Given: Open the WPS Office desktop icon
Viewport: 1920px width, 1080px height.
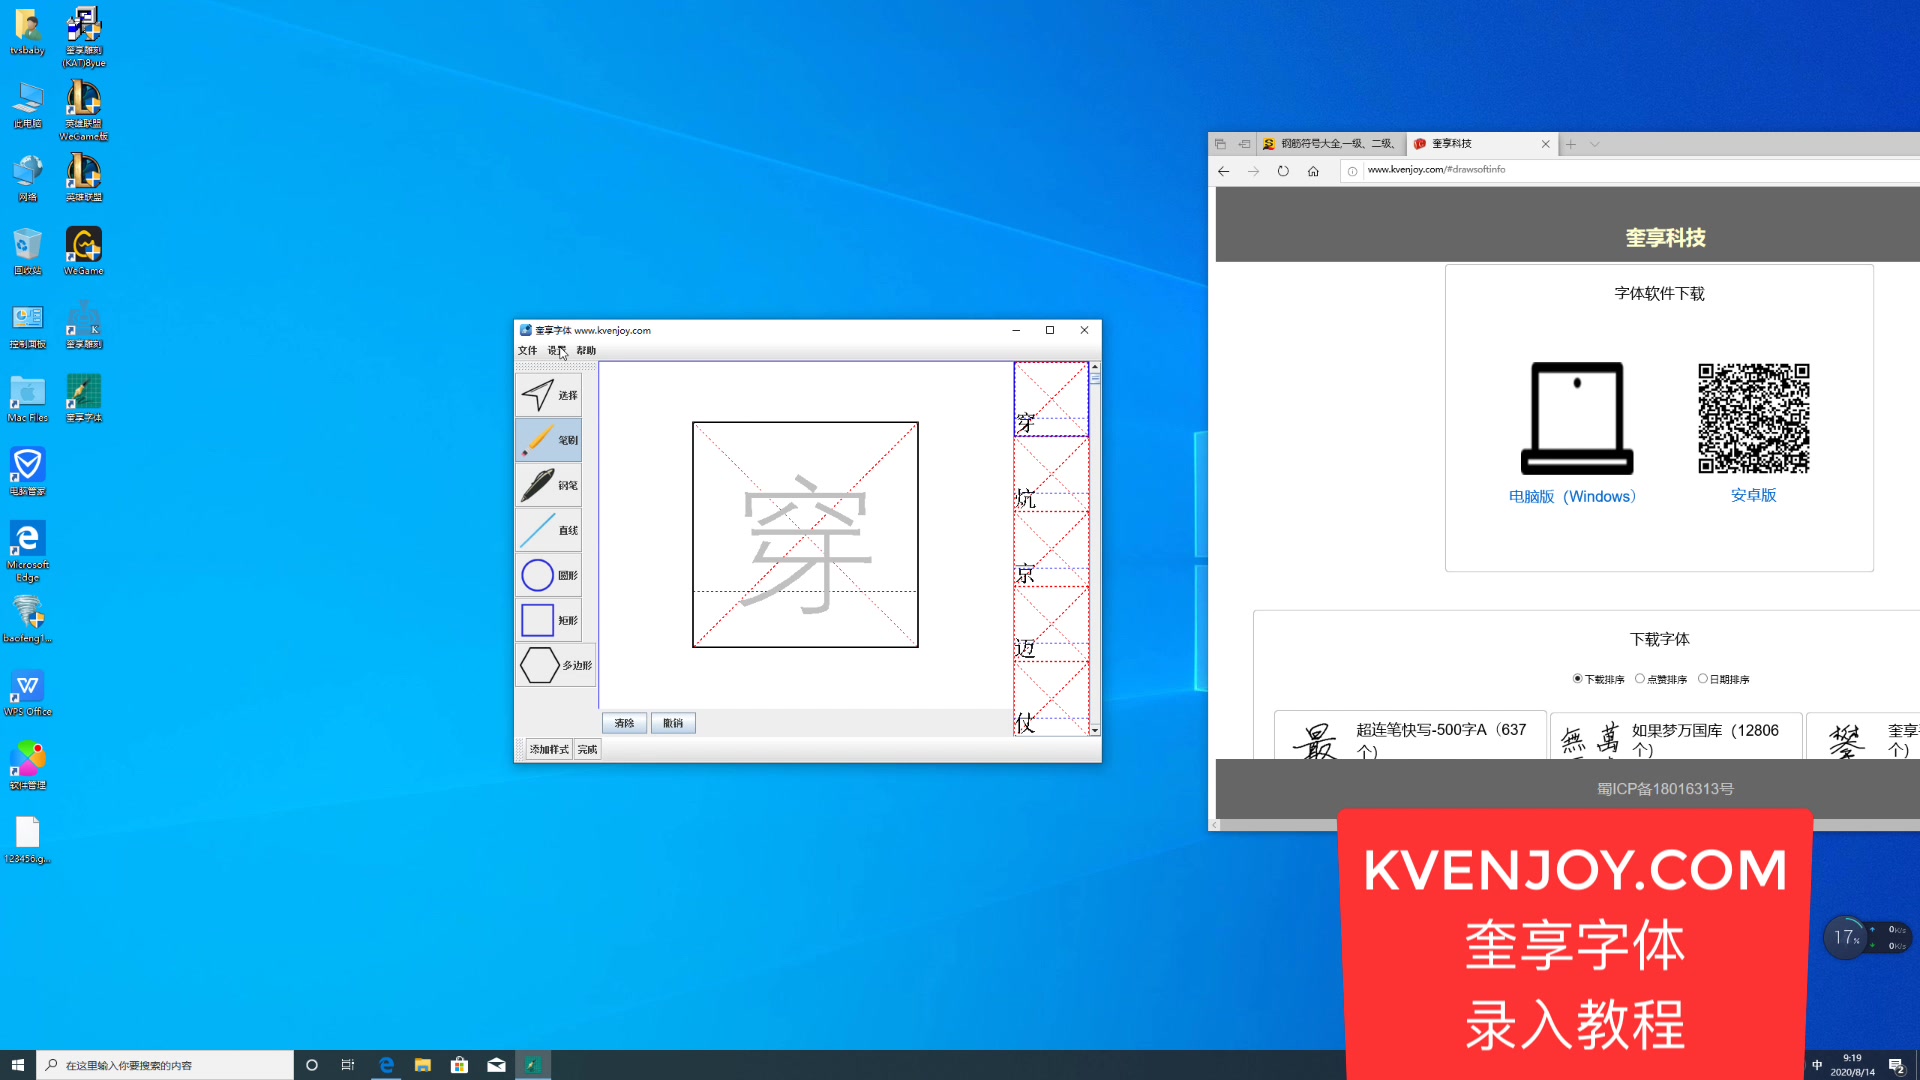Looking at the screenshot, I should pos(28,692).
